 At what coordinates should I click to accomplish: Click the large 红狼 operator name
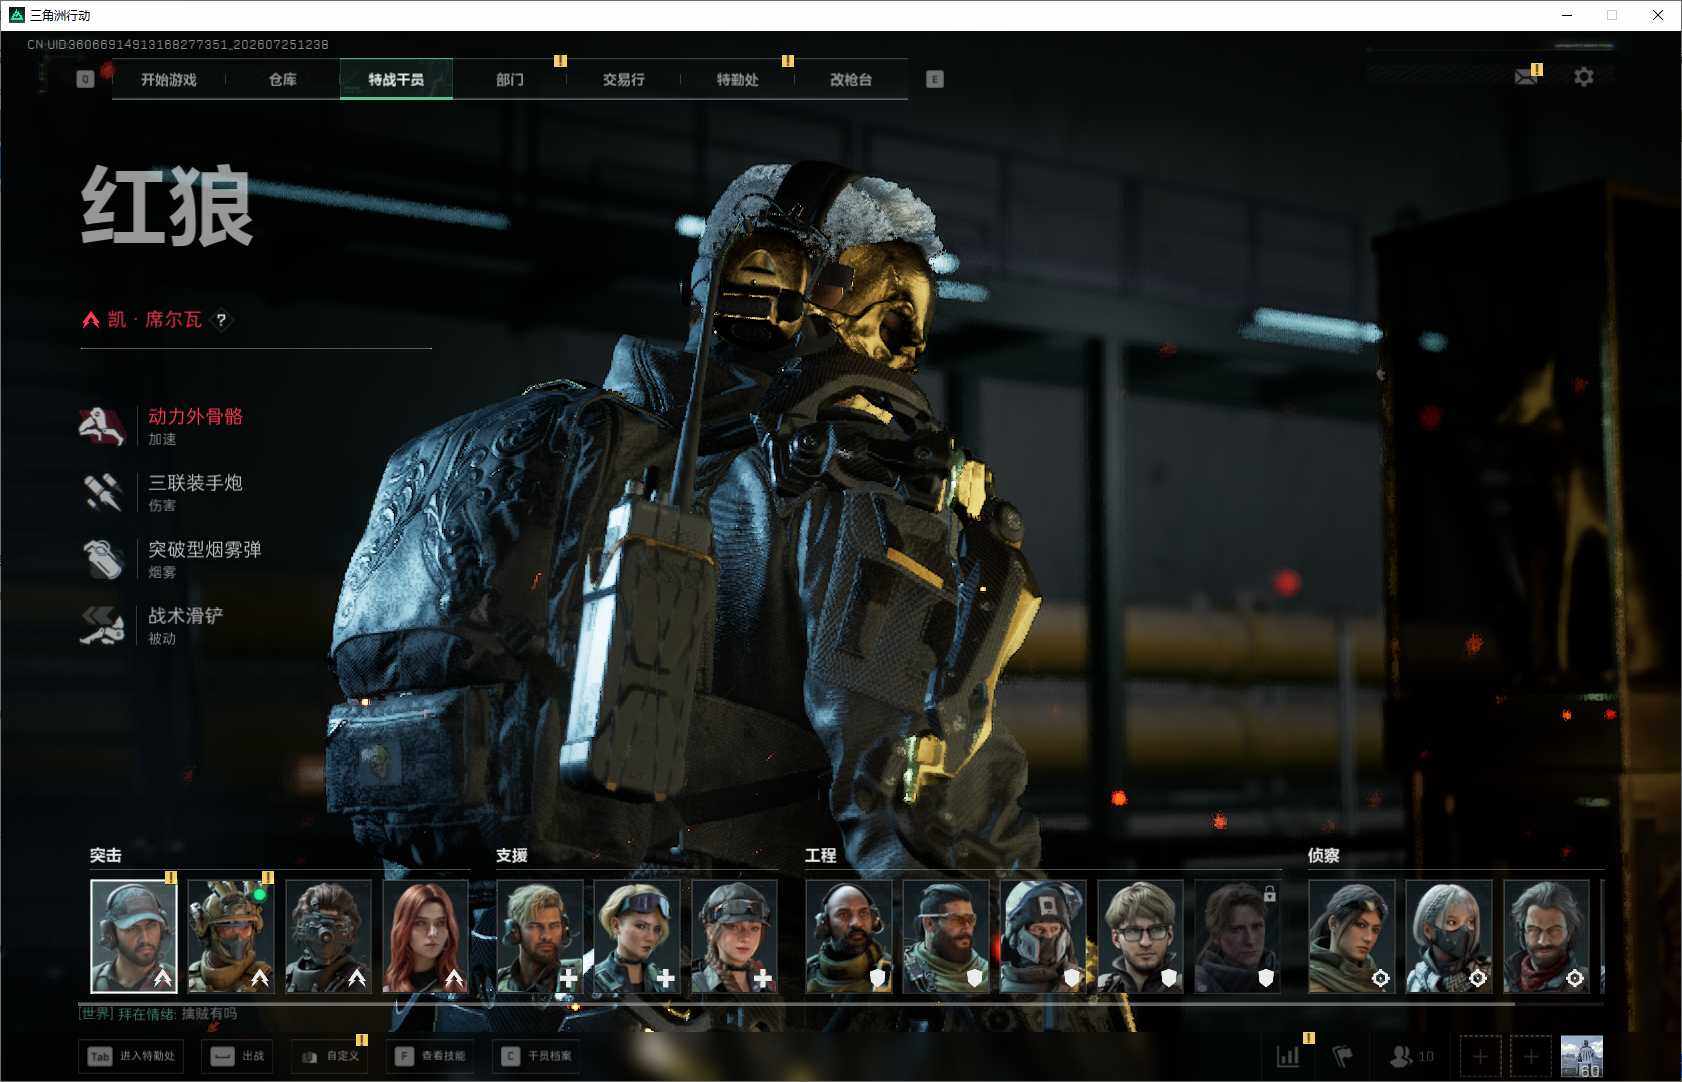click(x=167, y=206)
